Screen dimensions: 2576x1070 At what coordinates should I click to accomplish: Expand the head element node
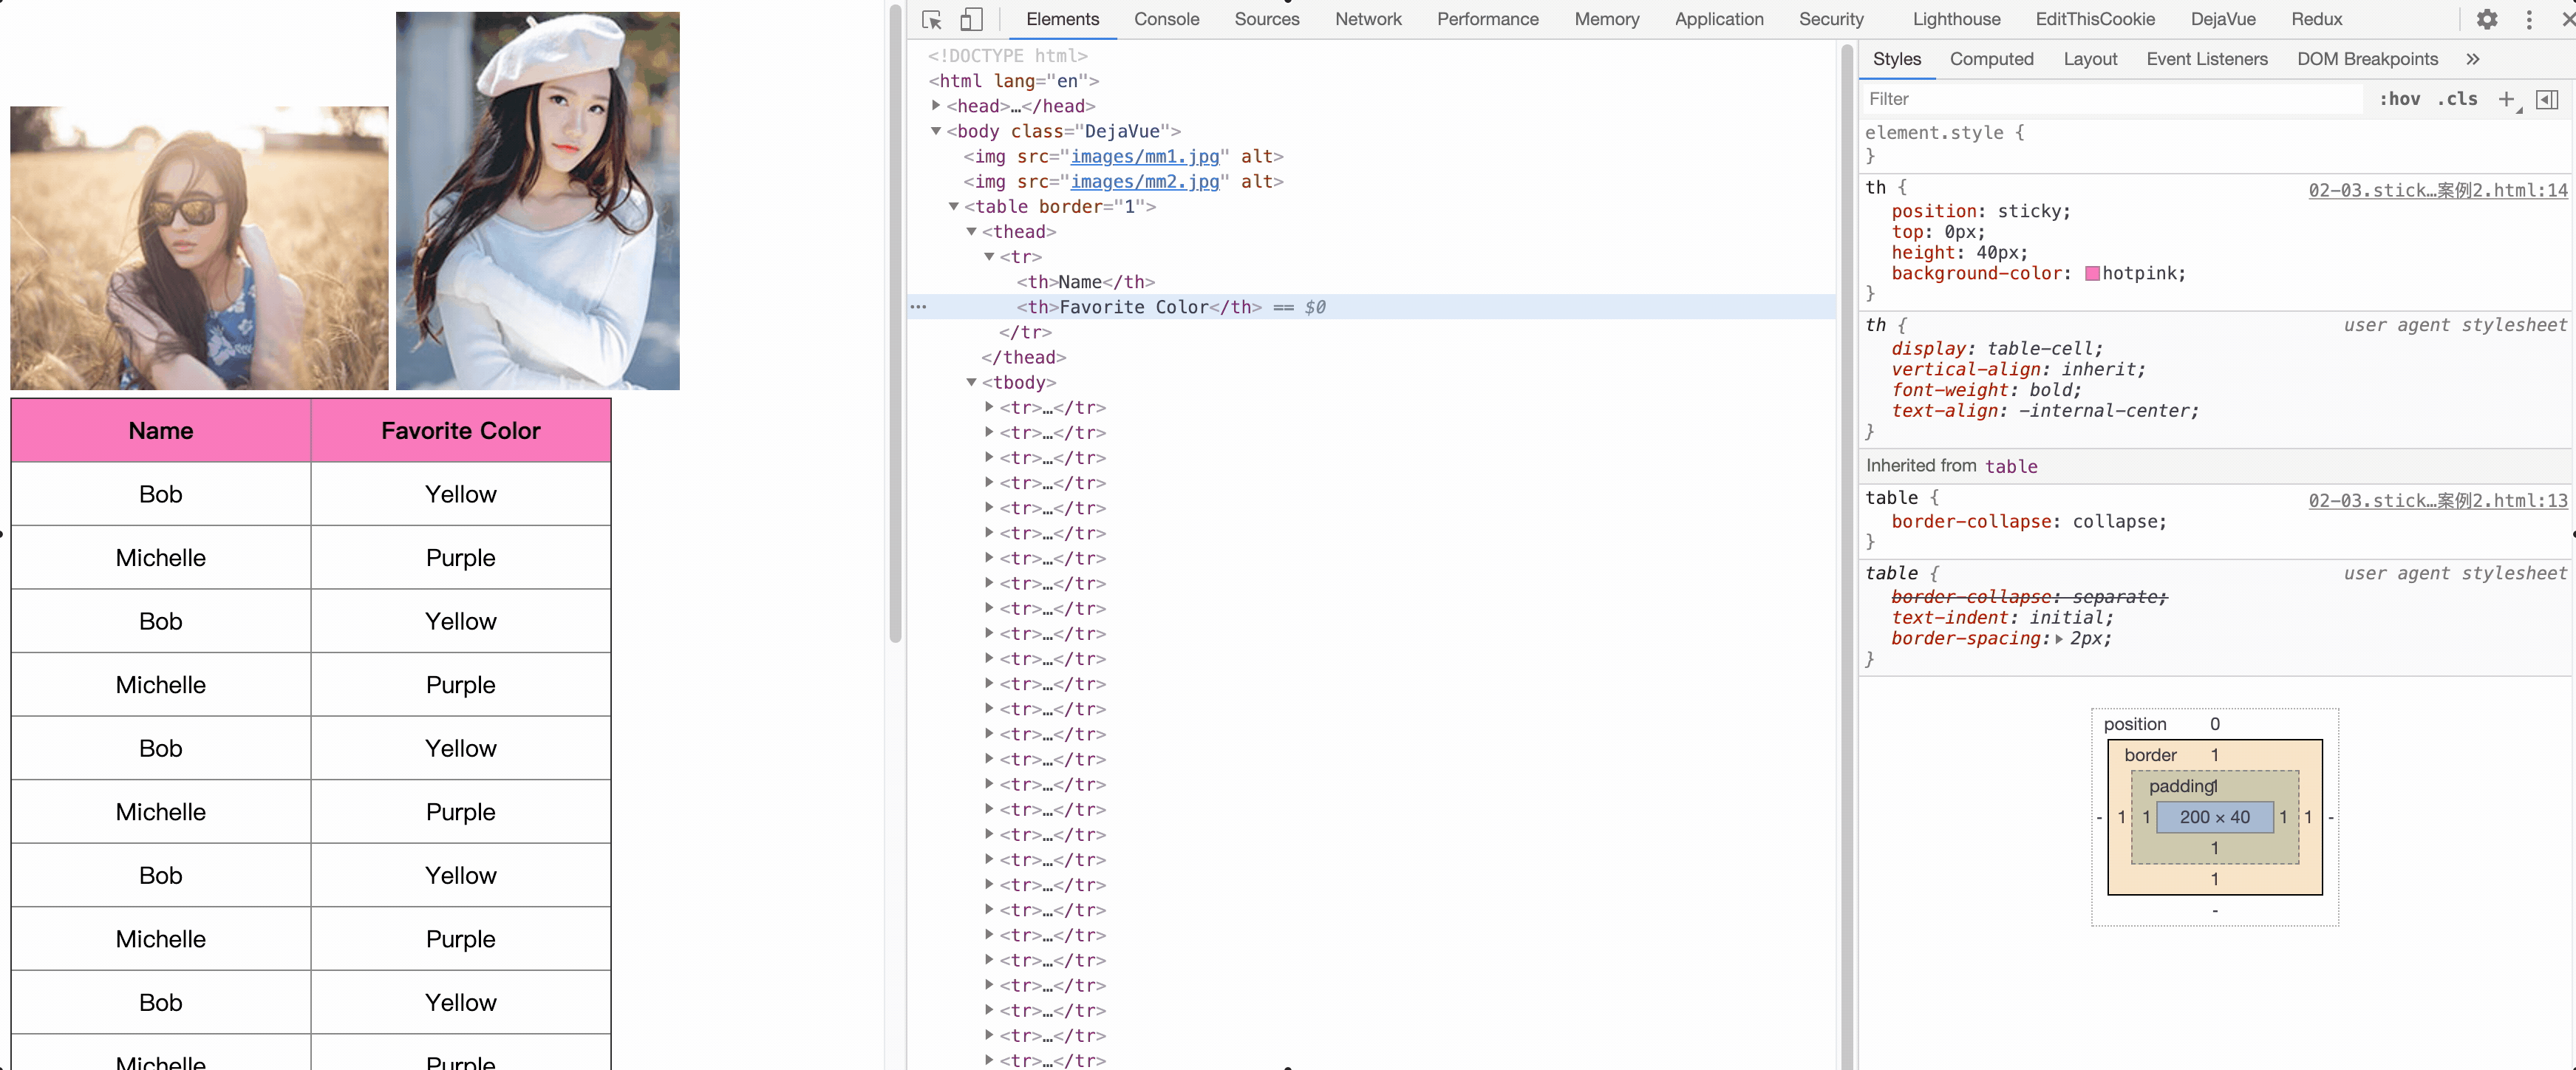click(936, 105)
